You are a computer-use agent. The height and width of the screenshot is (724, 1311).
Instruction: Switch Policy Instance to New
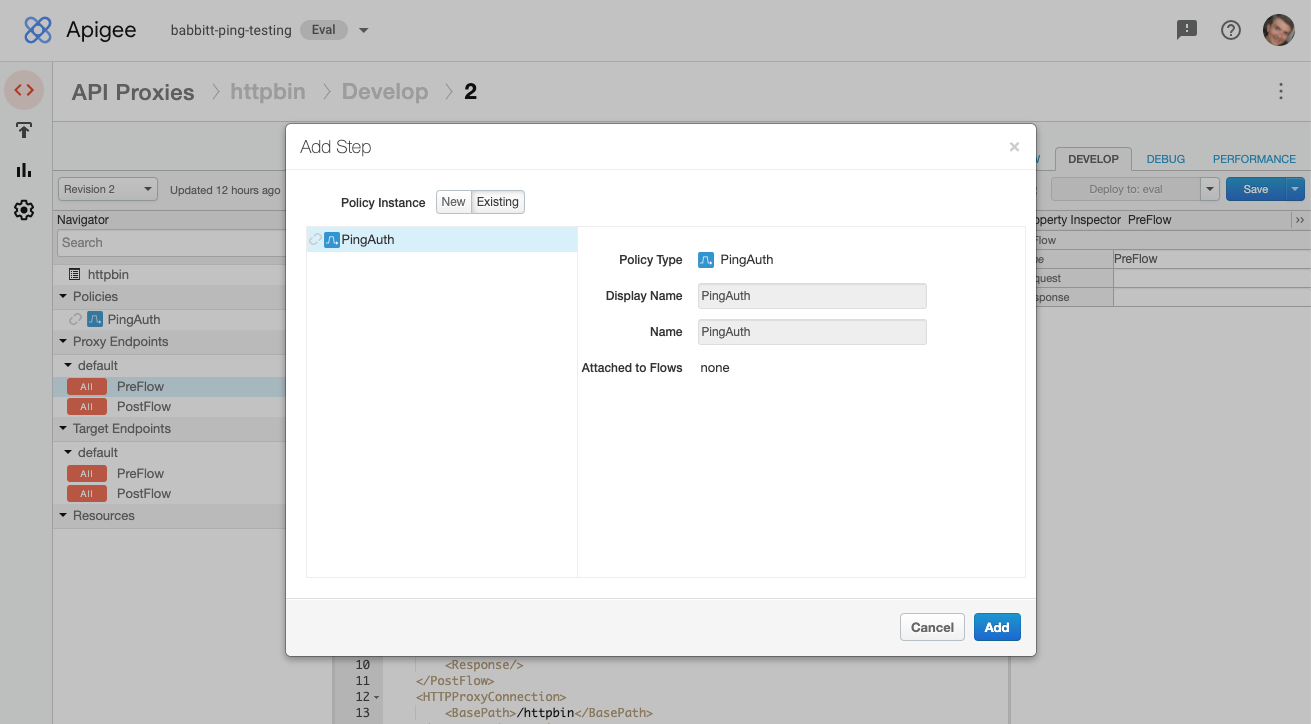(453, 201)
